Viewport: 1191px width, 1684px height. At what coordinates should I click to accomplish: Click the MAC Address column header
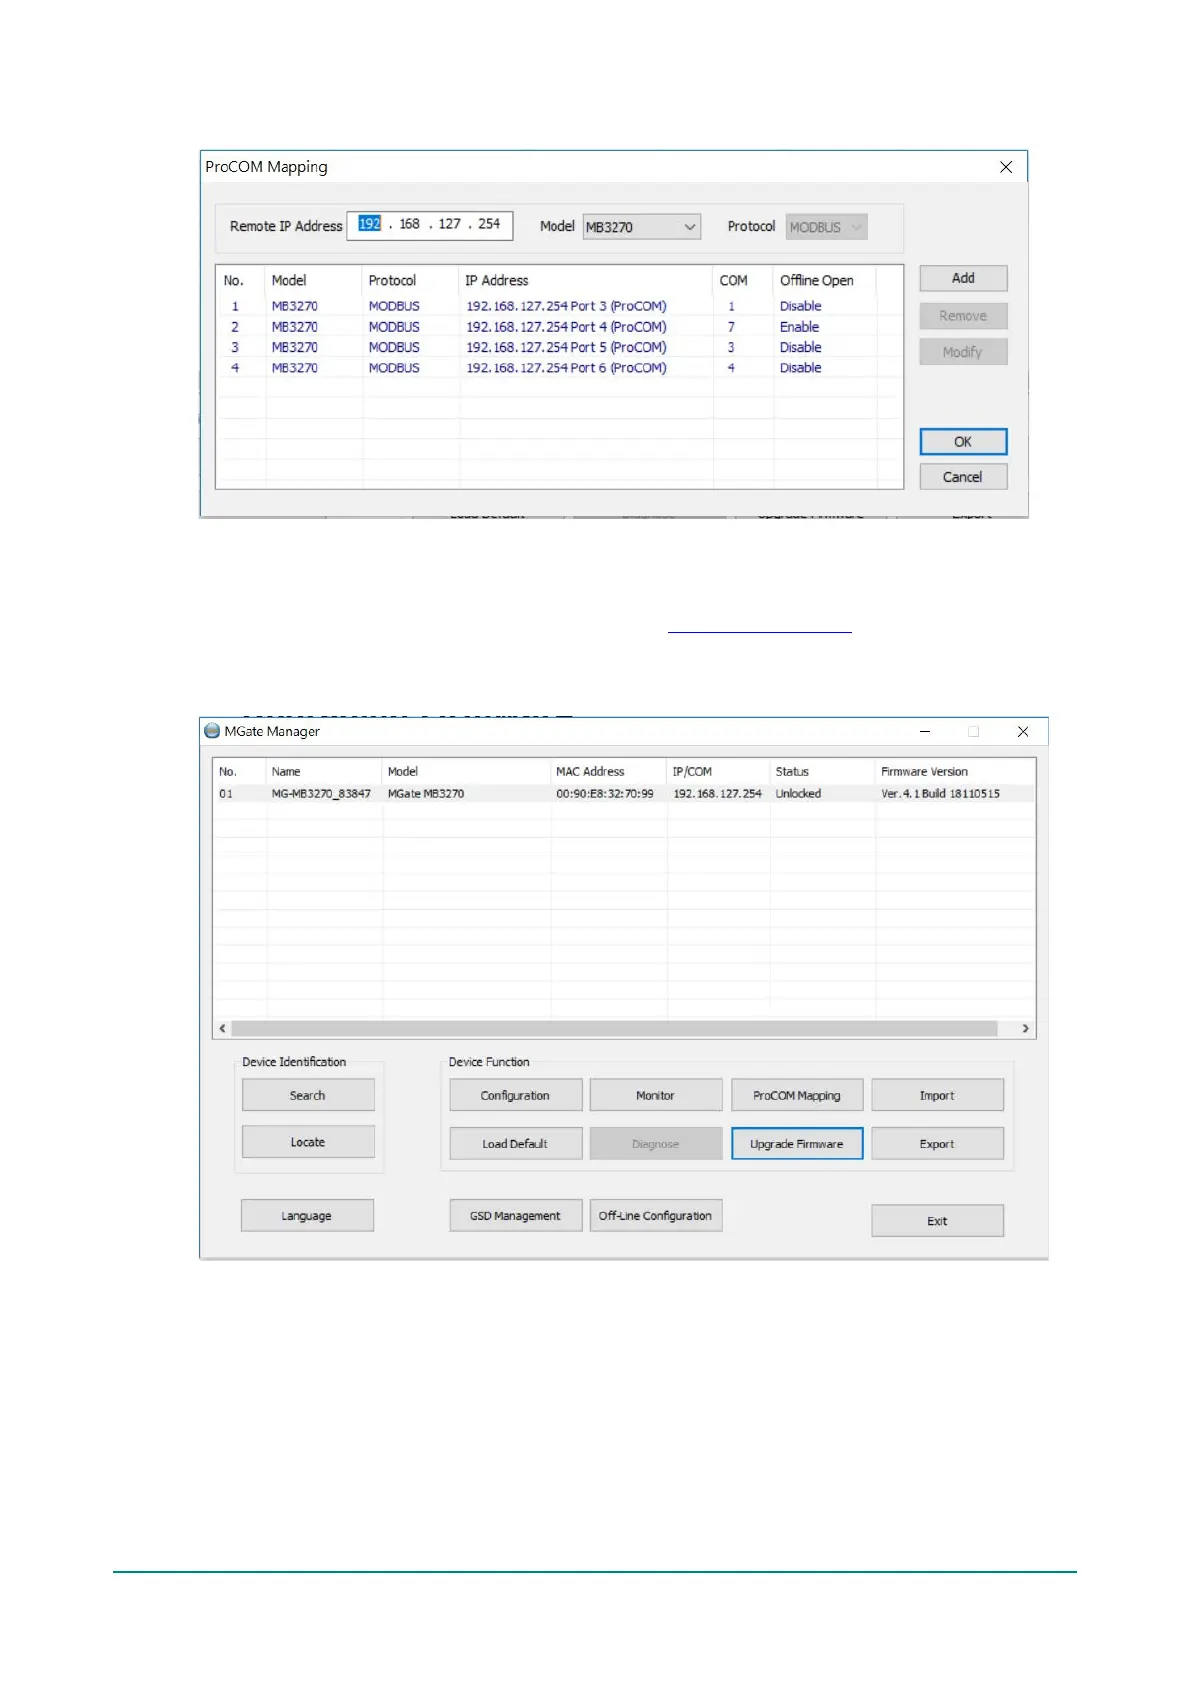[x=608, y=772]
